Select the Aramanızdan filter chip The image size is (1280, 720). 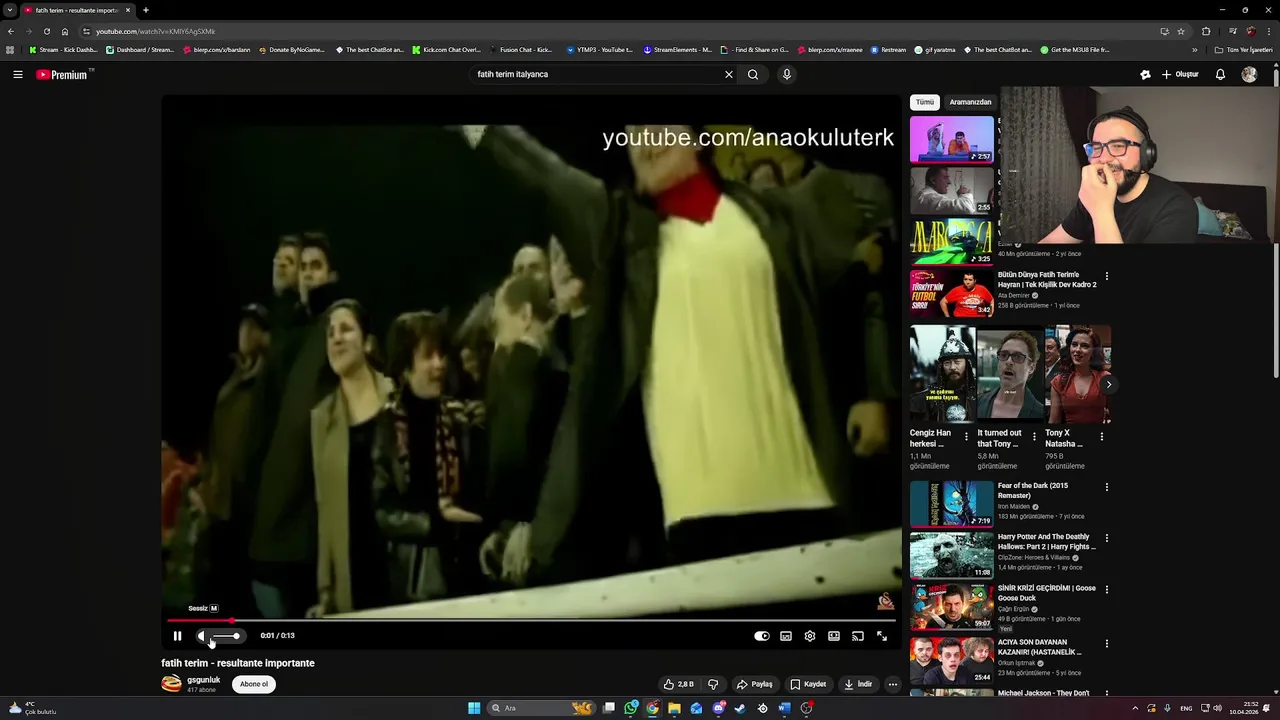970,102
